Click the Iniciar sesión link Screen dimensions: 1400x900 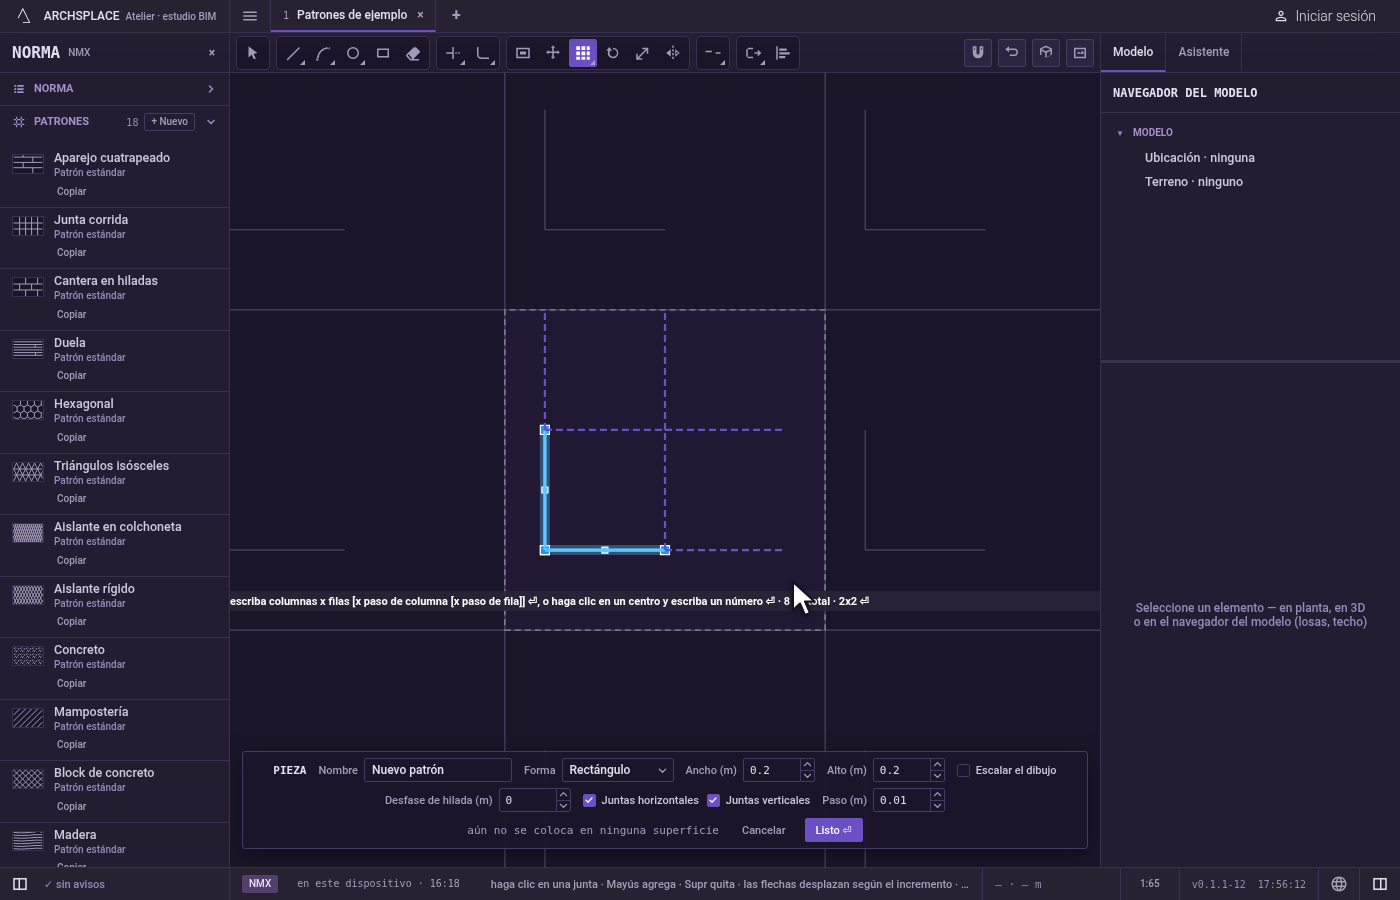point(1325,16)
